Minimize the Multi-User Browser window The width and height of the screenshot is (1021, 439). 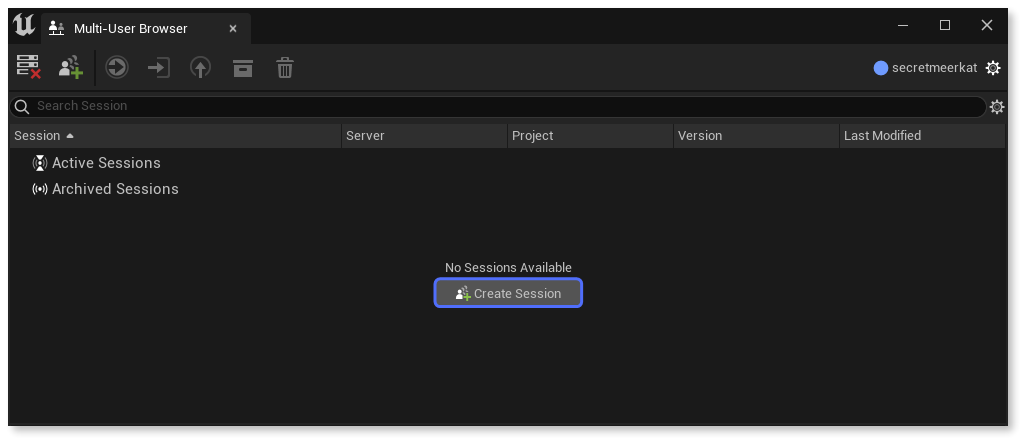click(x=903, y=25)
